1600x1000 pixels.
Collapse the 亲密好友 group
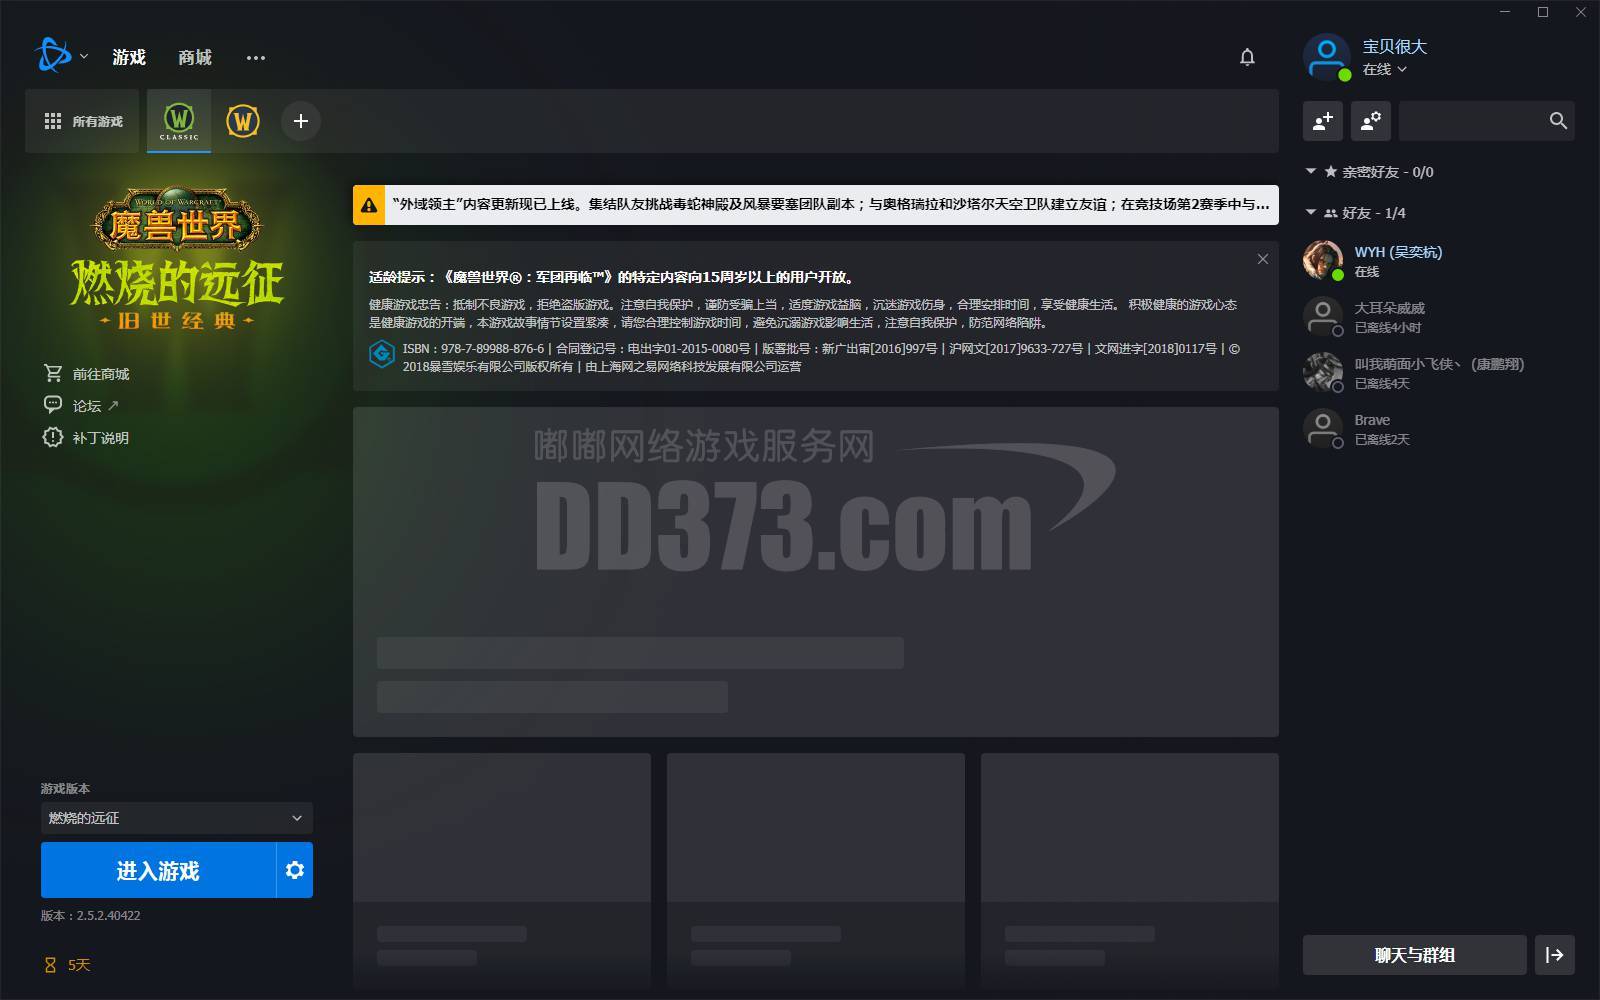[x=1311, y=172]
